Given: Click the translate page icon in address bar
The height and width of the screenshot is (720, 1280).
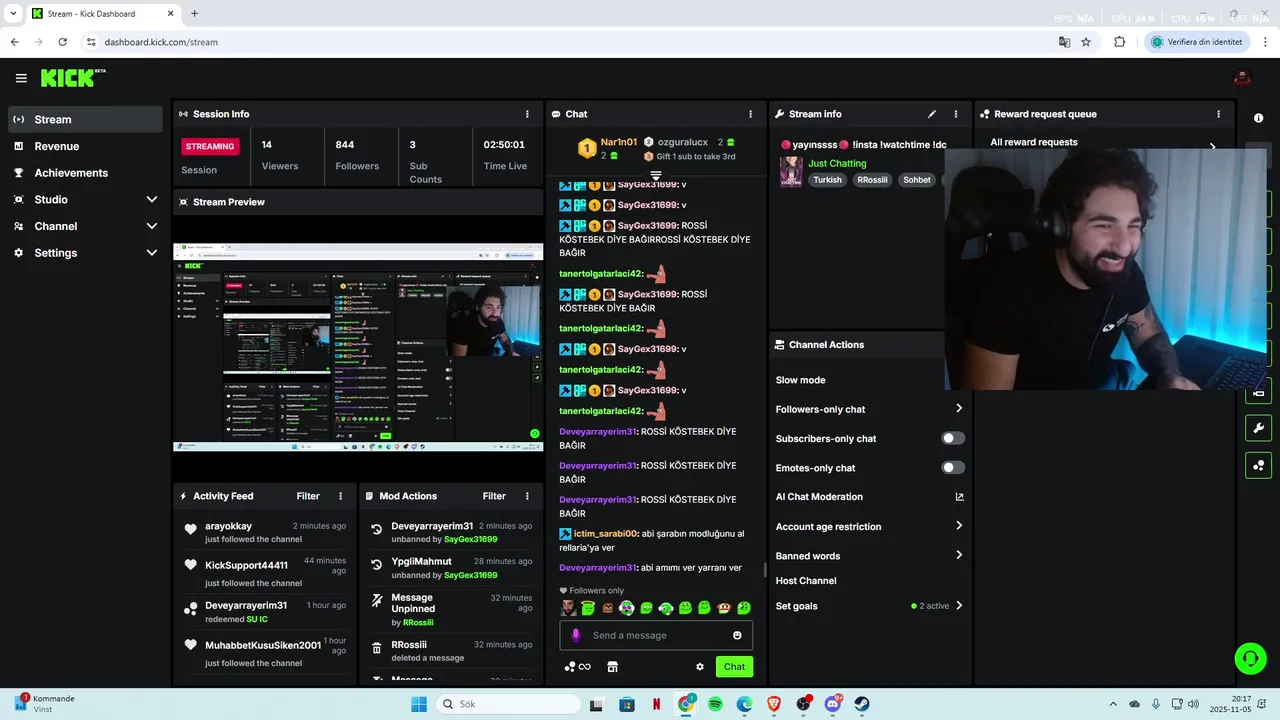Looking at the screenshot, I should coord(1065,42).
